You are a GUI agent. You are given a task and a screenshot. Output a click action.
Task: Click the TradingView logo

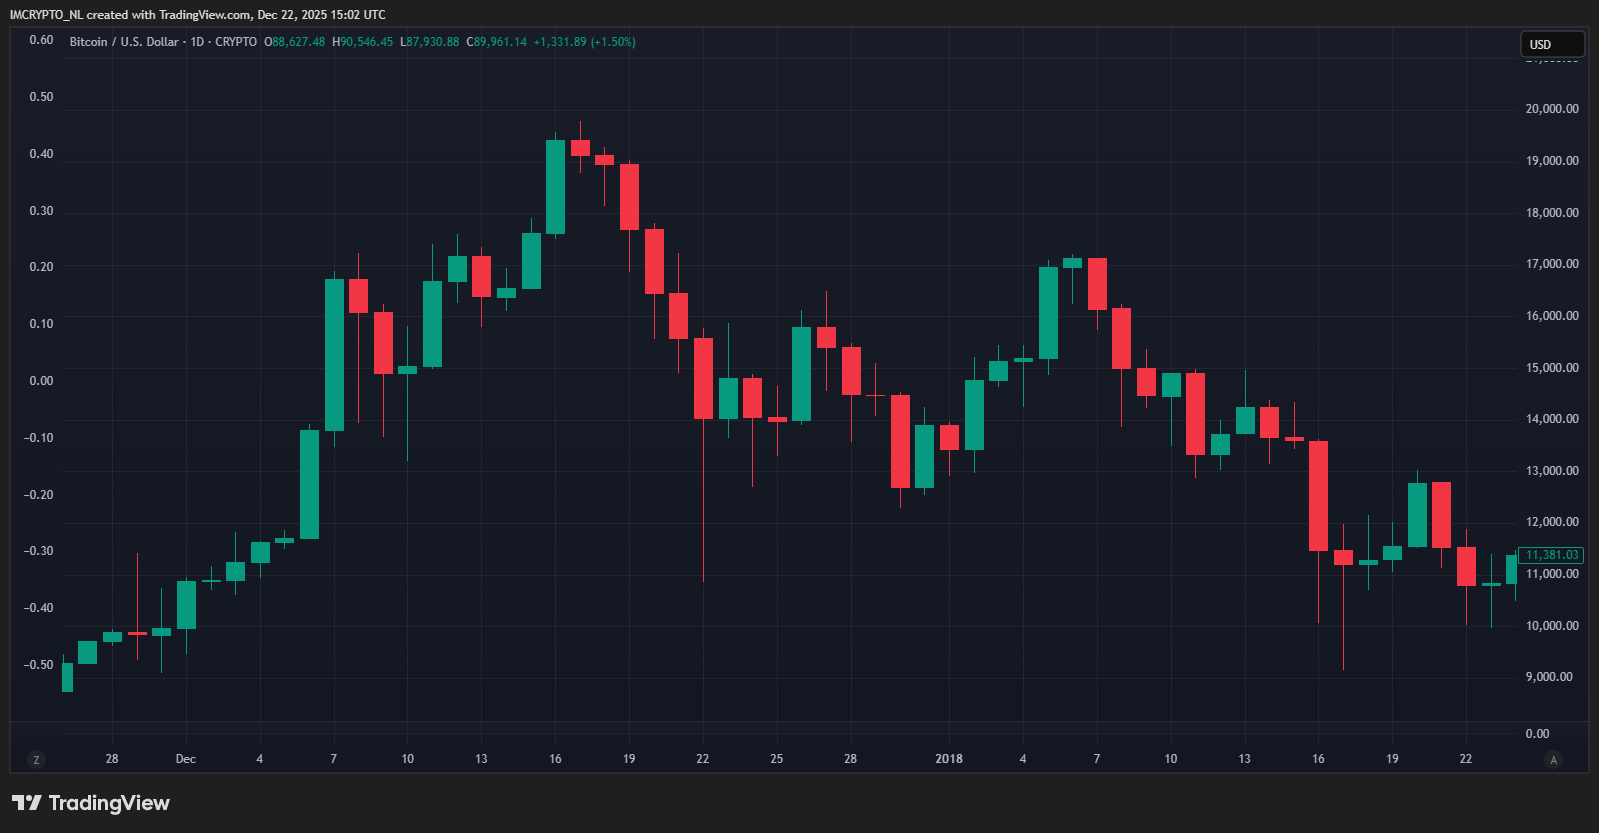[91, 803]
